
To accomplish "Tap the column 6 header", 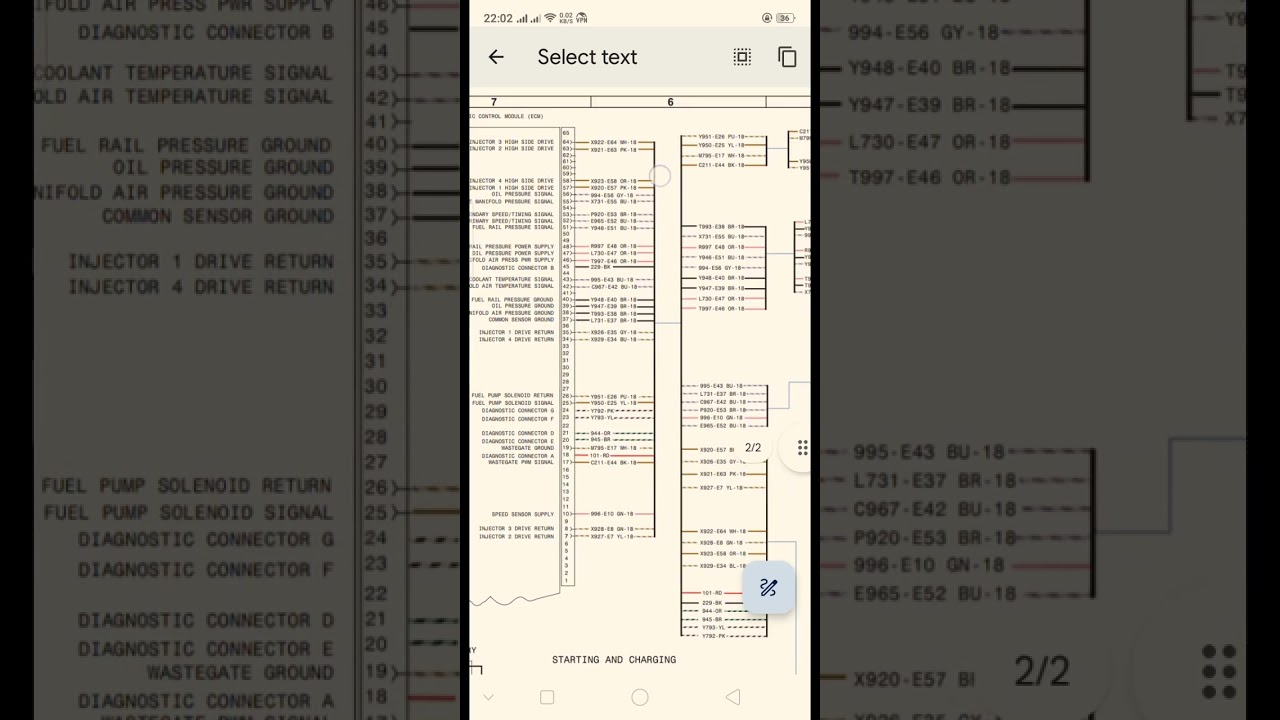I will (670, 102).
